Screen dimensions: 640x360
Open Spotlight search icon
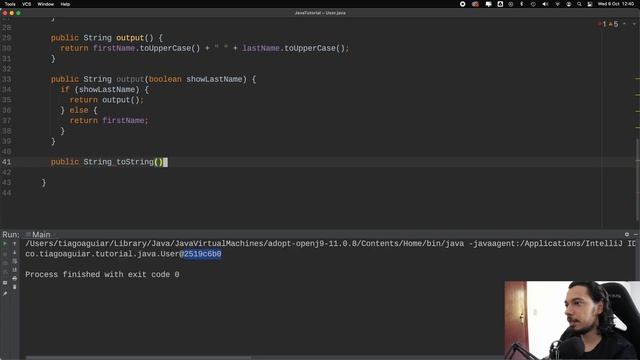coord(579,4)
